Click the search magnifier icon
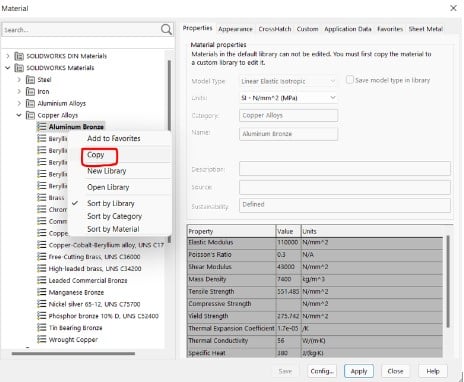The height and width of the screenshot is (382, 464). [x=166, y=30]
